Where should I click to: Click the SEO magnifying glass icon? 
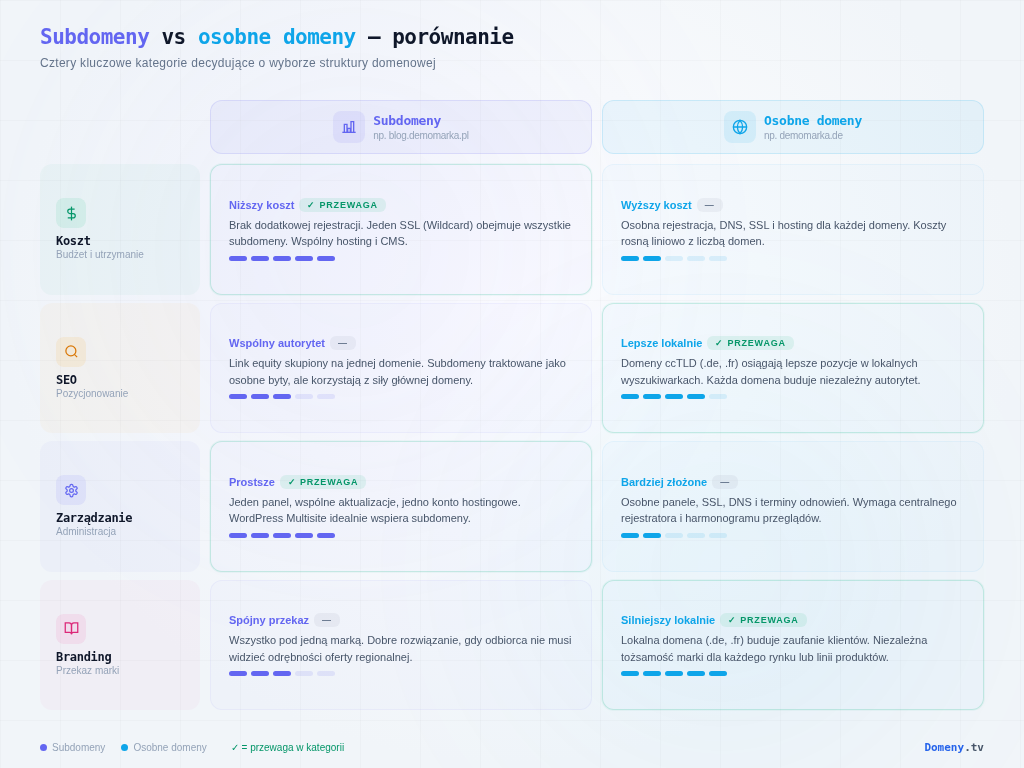71,352
